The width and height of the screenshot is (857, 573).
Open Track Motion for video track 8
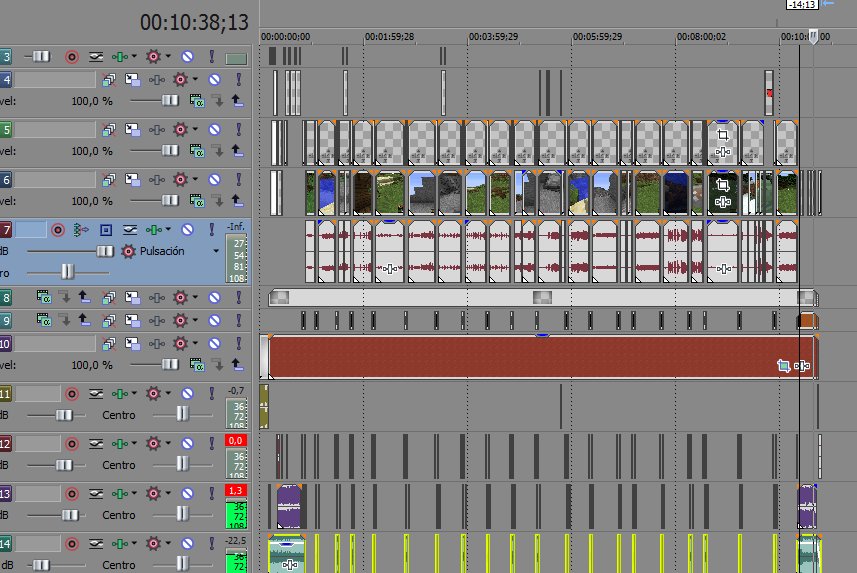tap(133, 297)
